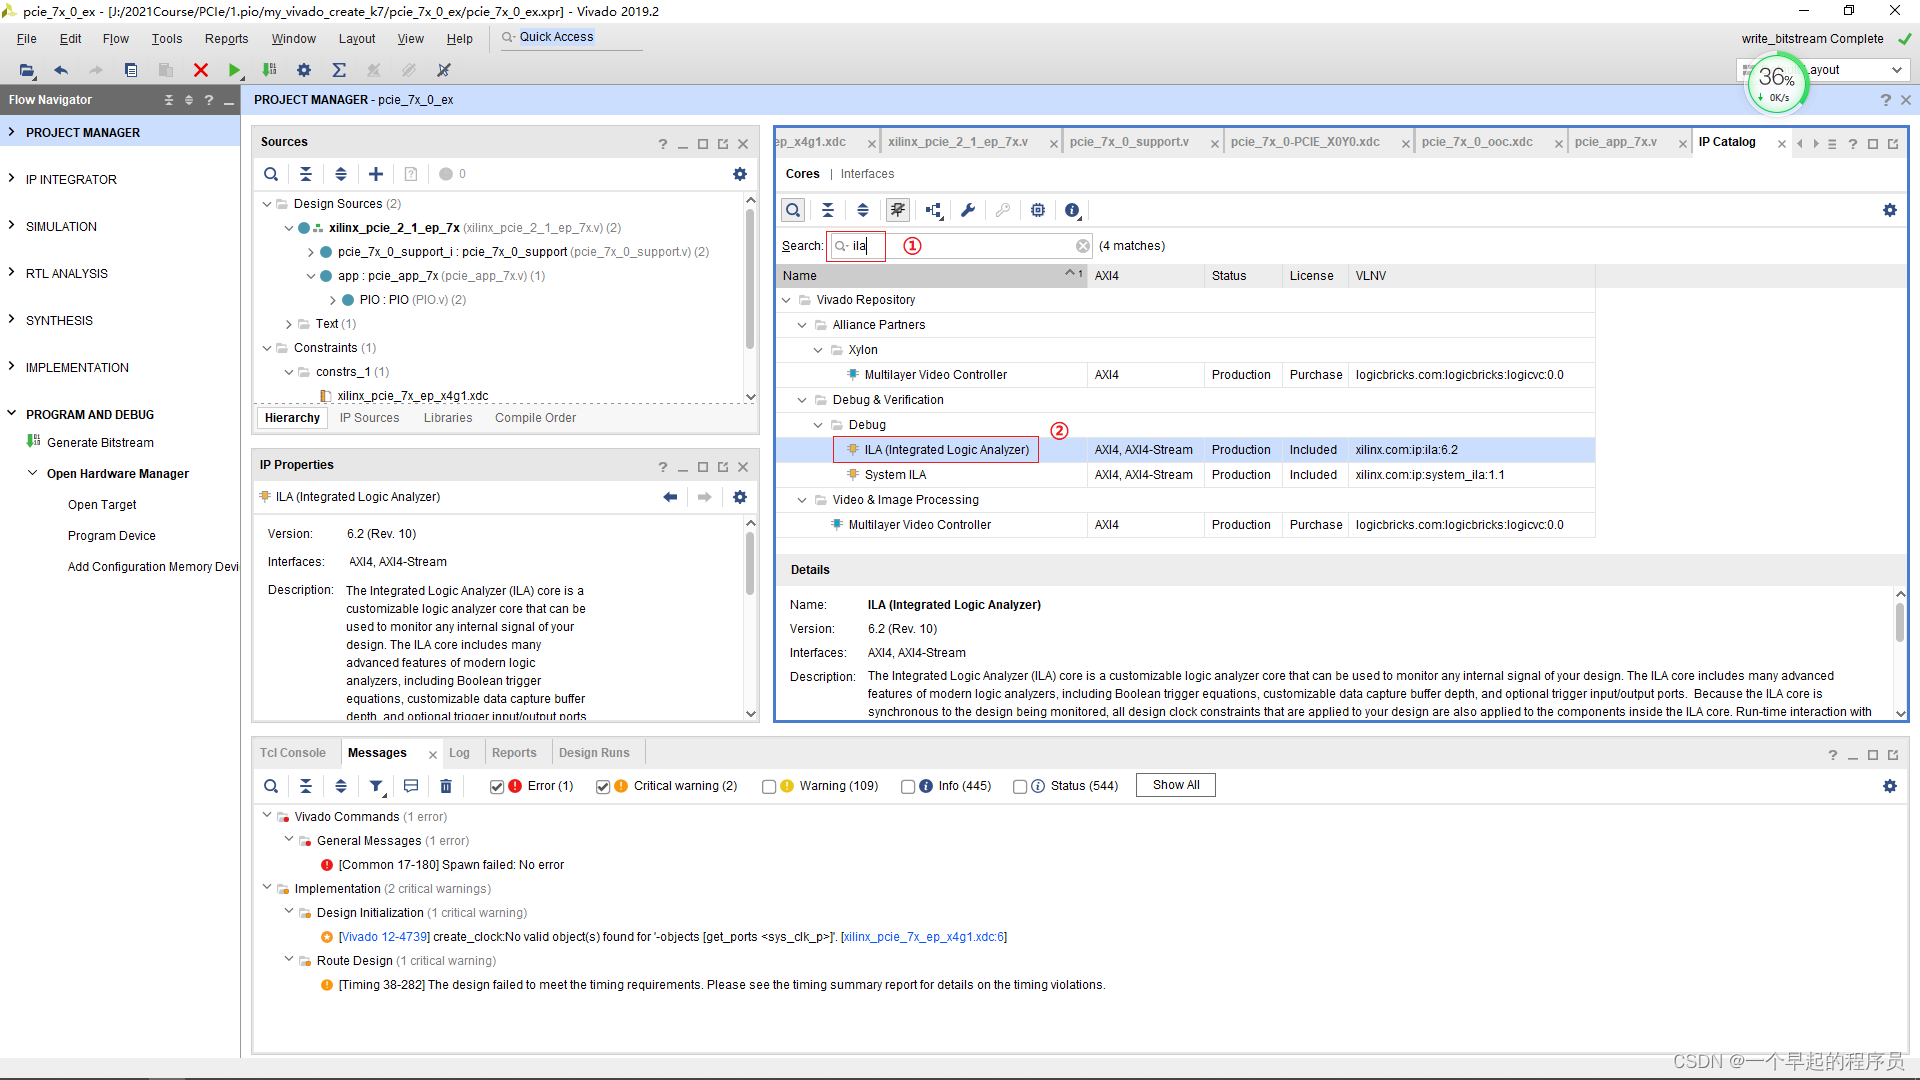Click the Sigma report toolbar icon
This screenshot has width=1920, height=1080.
coord(339,70)
